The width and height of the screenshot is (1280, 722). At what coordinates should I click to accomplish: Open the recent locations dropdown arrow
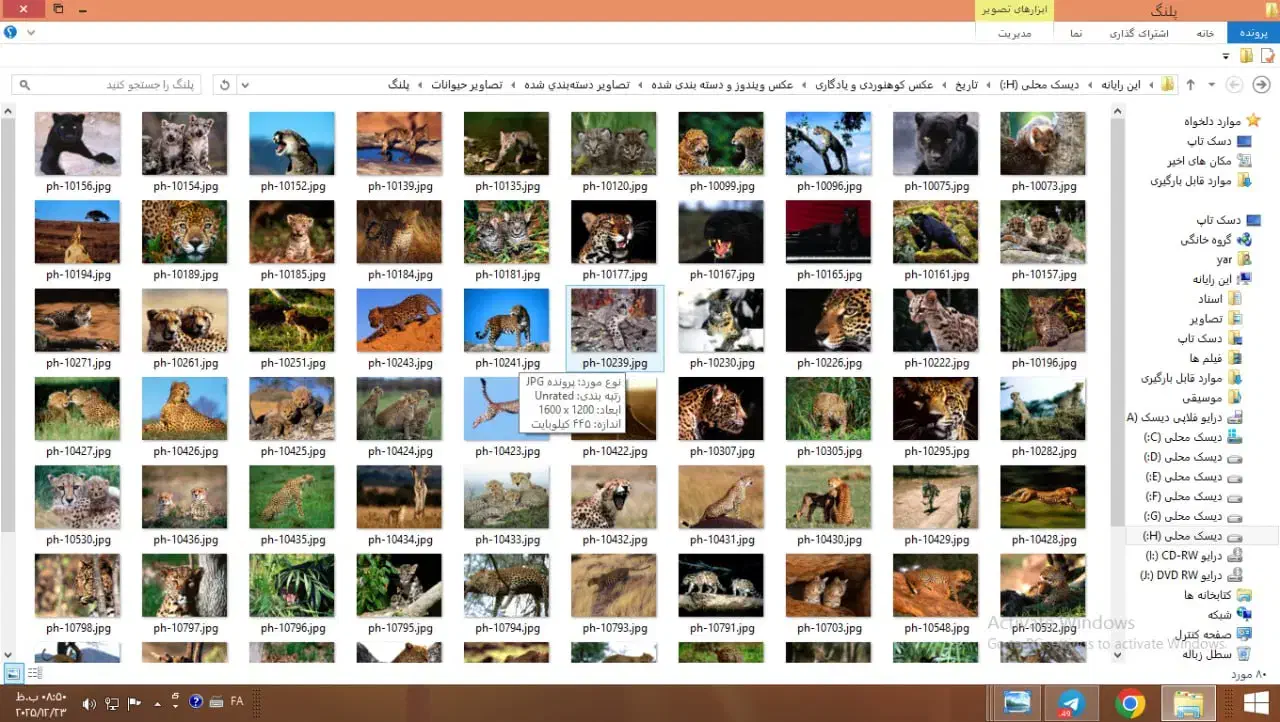[1212, 85]
